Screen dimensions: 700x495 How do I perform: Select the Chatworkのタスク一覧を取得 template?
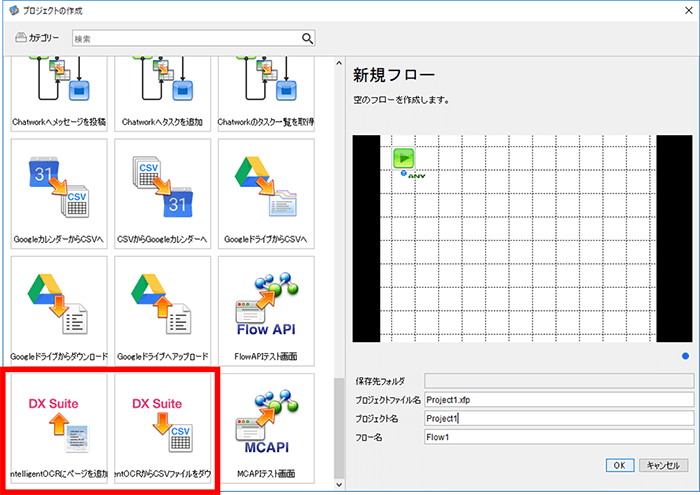pyautogui.click(x=266, y=94)
